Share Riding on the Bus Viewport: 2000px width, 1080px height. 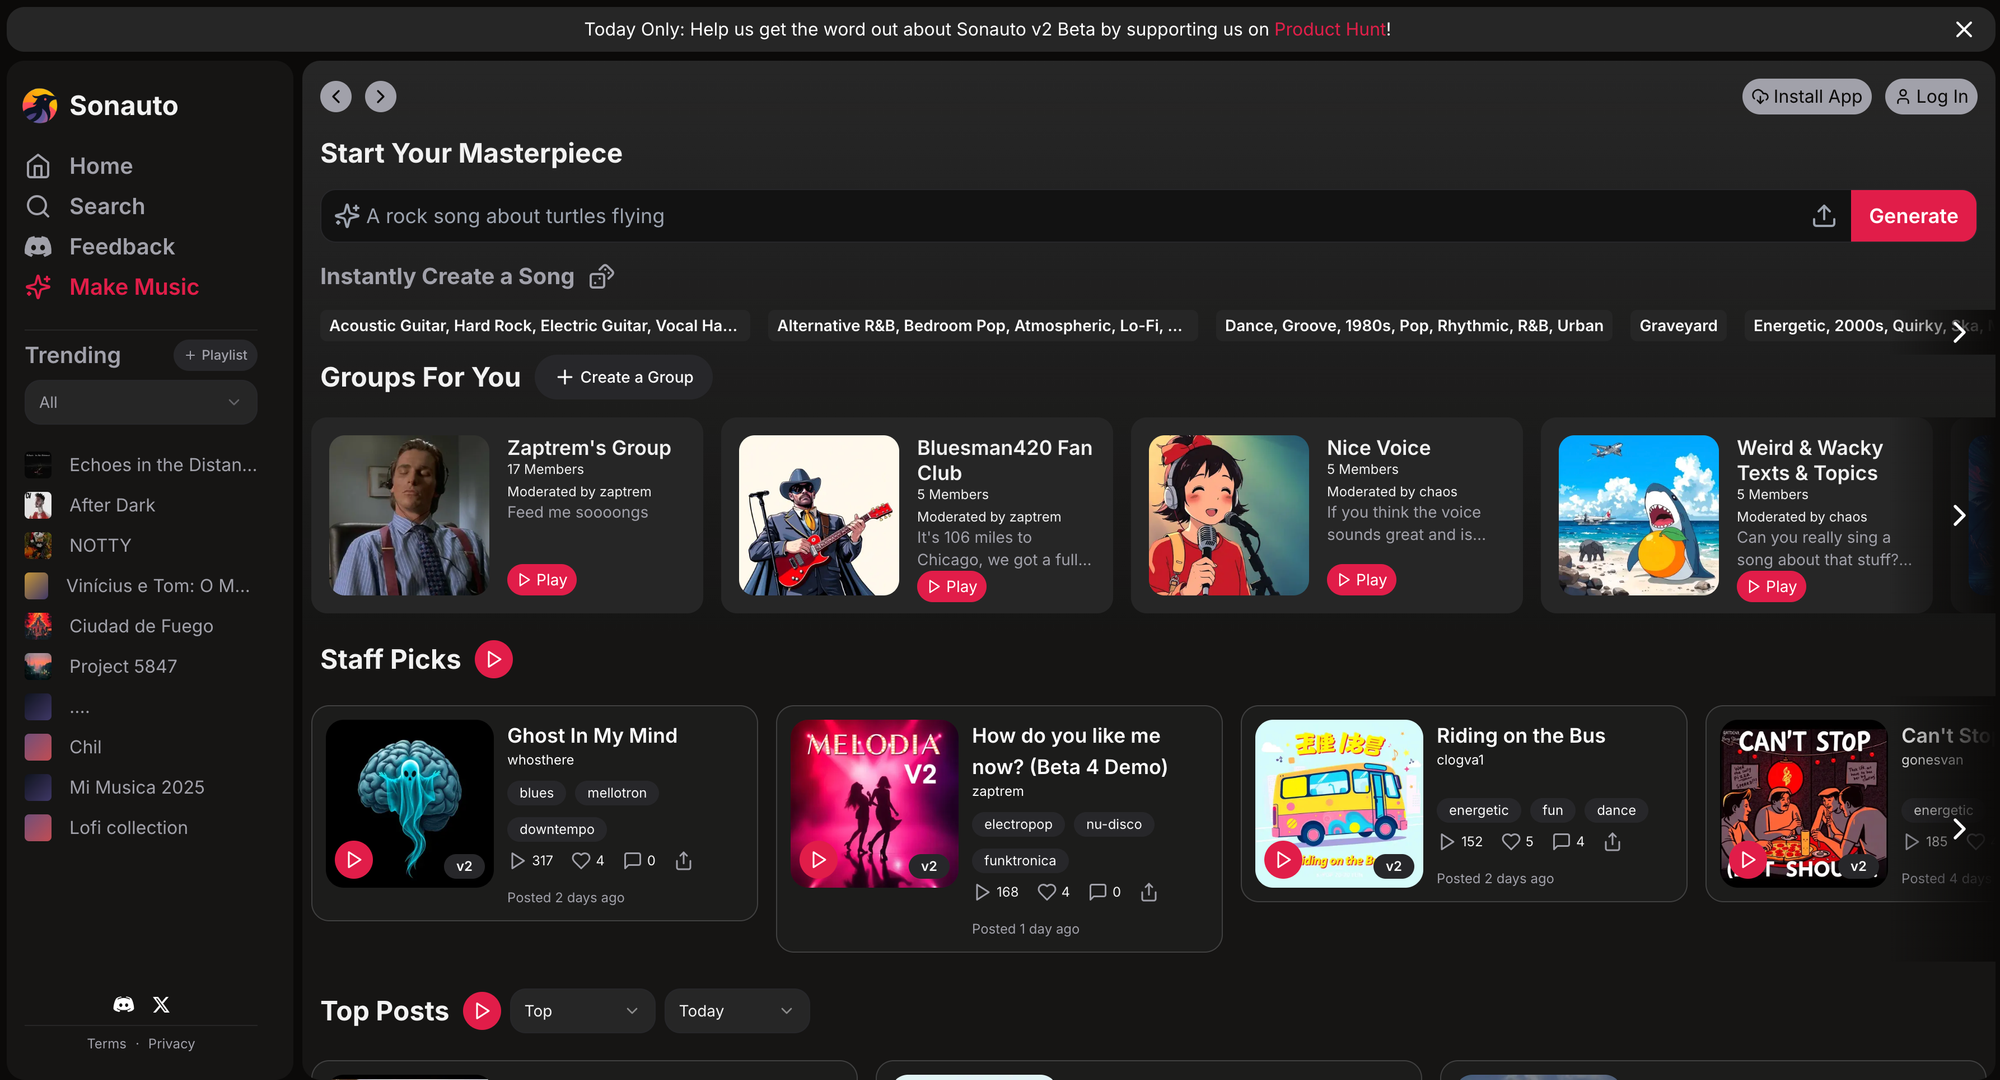tap(1613, 842)
